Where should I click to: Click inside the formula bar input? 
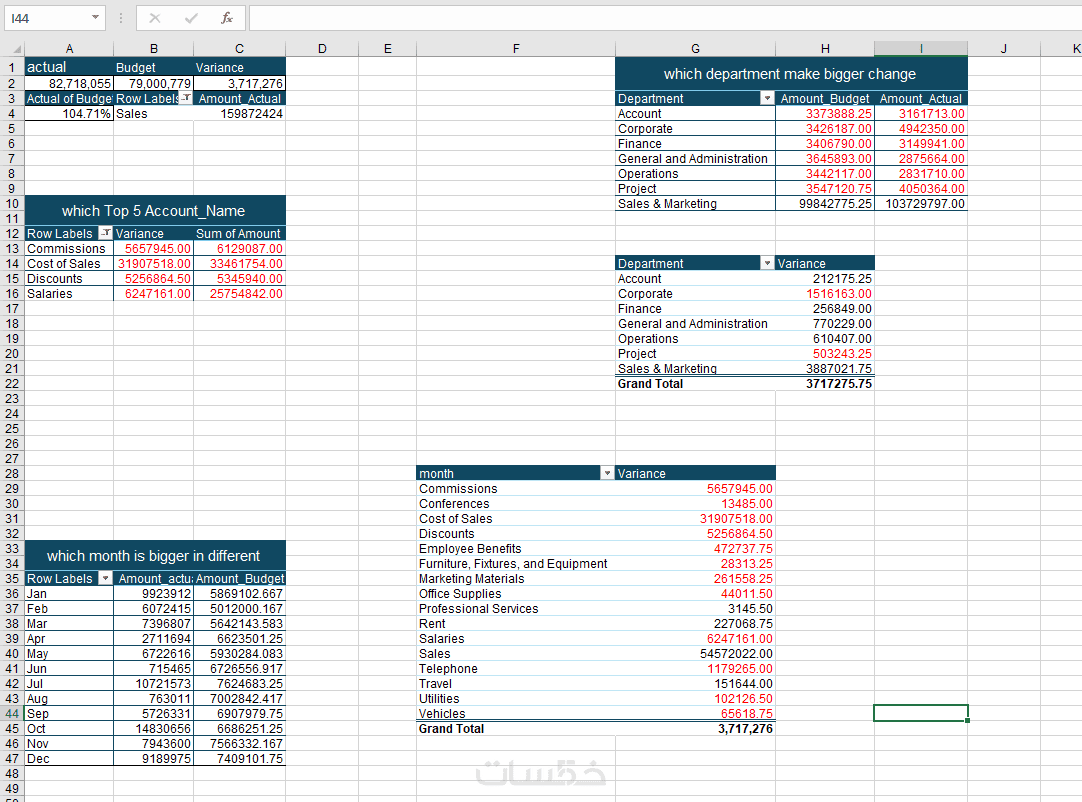click(662, 19)
